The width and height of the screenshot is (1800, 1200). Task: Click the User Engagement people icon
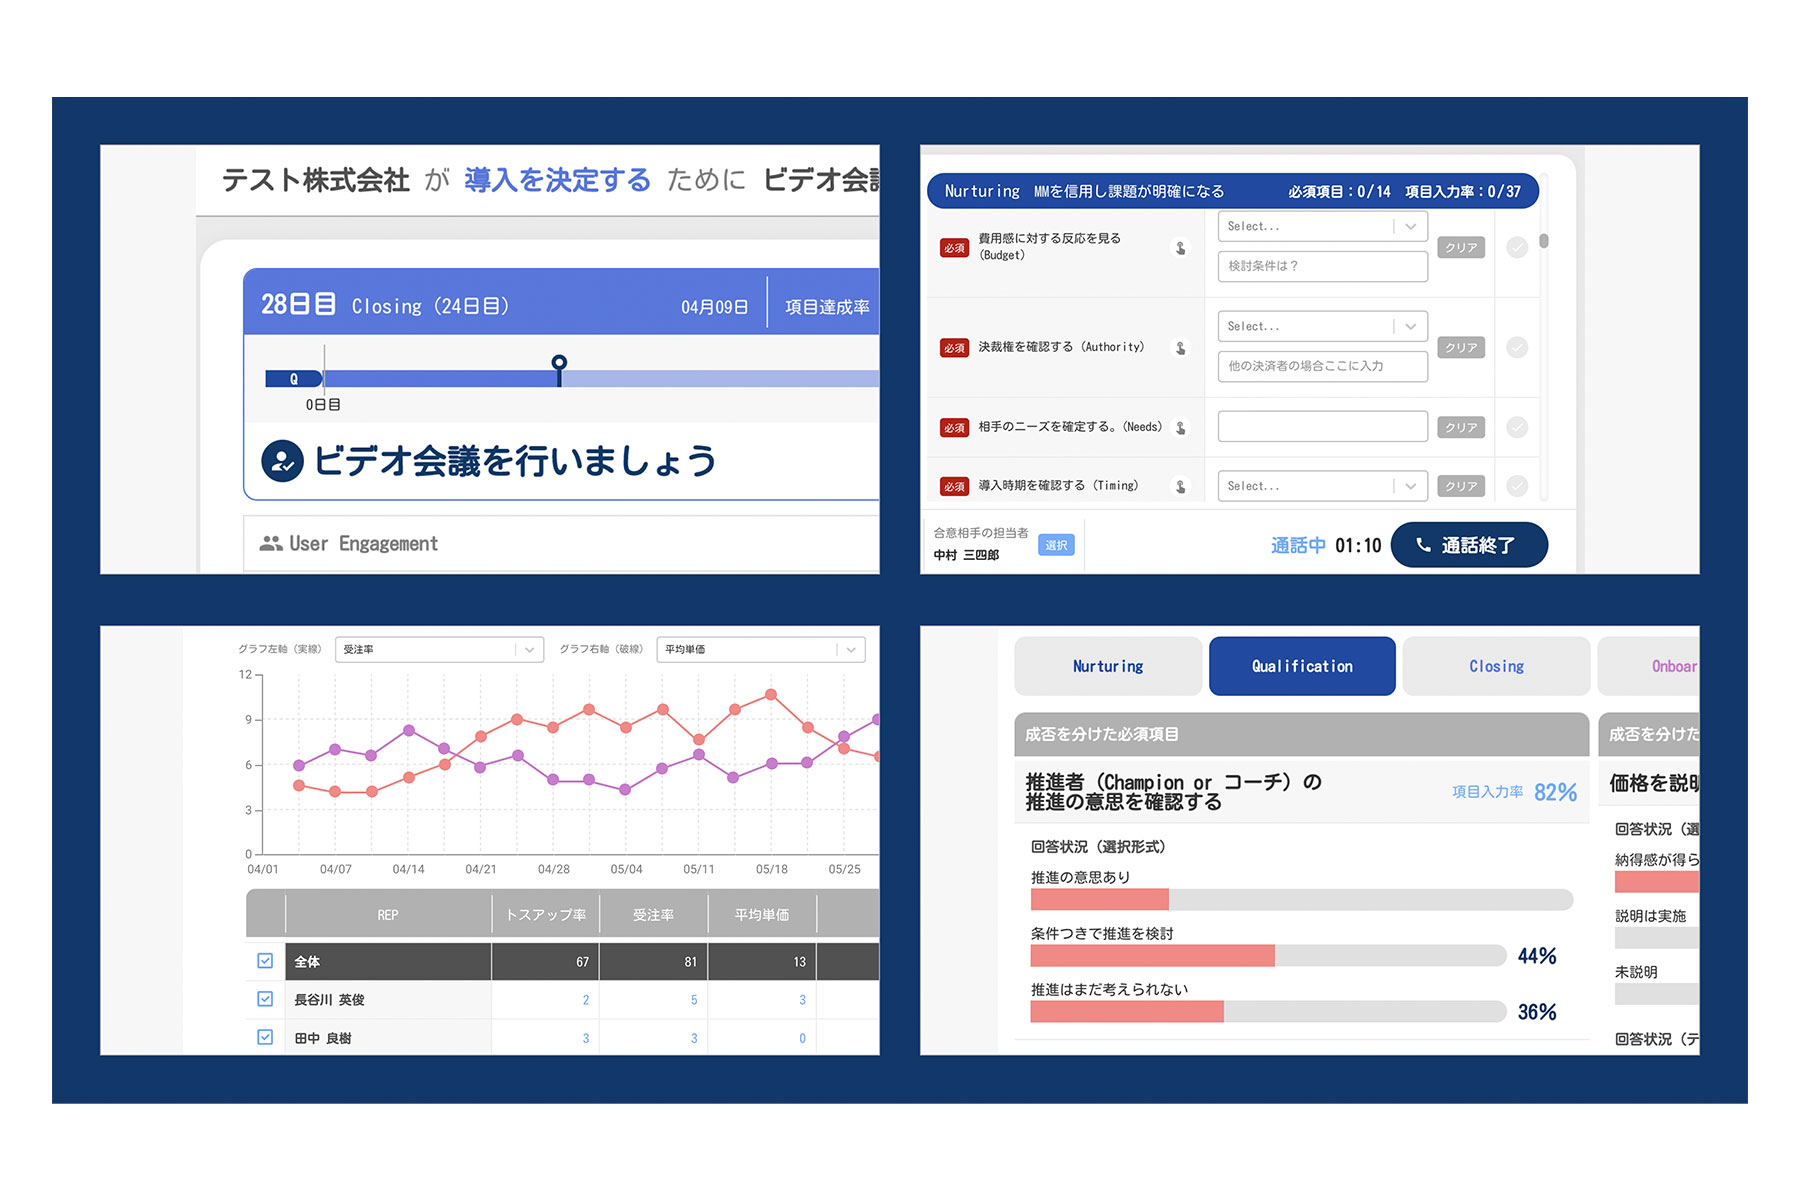pos(270,544)
